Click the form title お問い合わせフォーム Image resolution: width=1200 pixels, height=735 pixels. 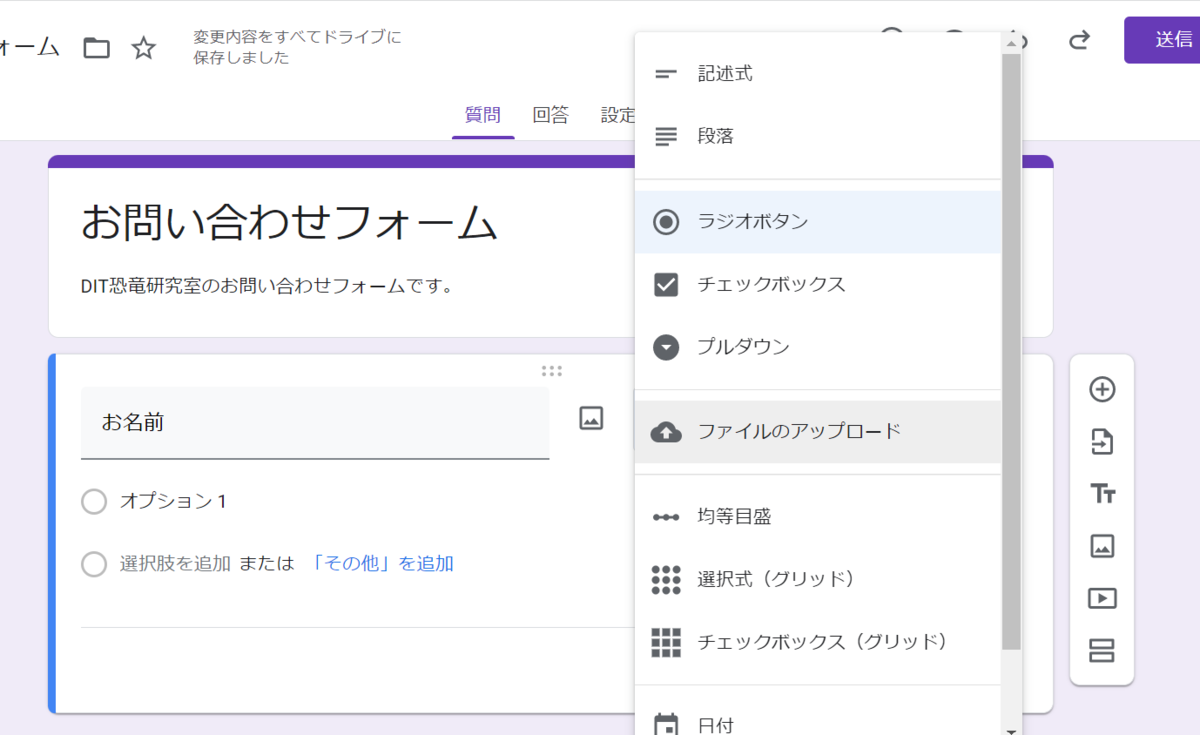(289, 223)
